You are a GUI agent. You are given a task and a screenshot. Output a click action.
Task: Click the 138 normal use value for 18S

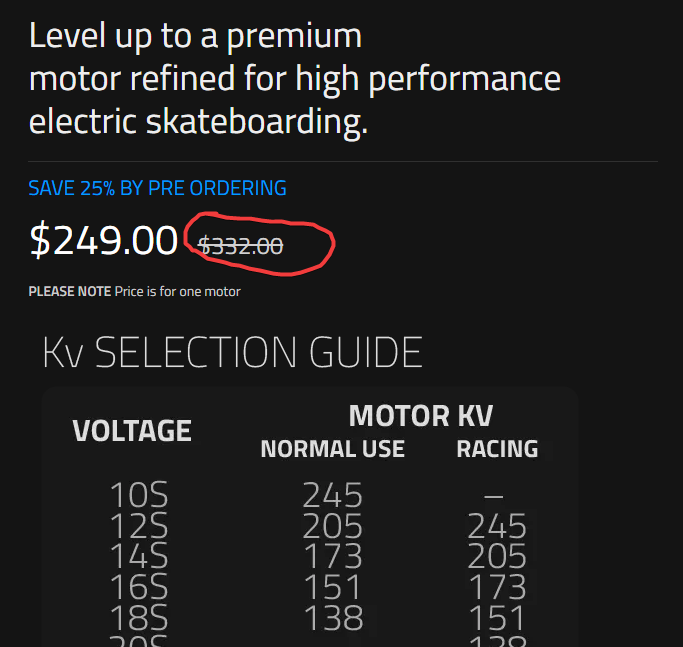pyautogui.click(x=333, y=618)
